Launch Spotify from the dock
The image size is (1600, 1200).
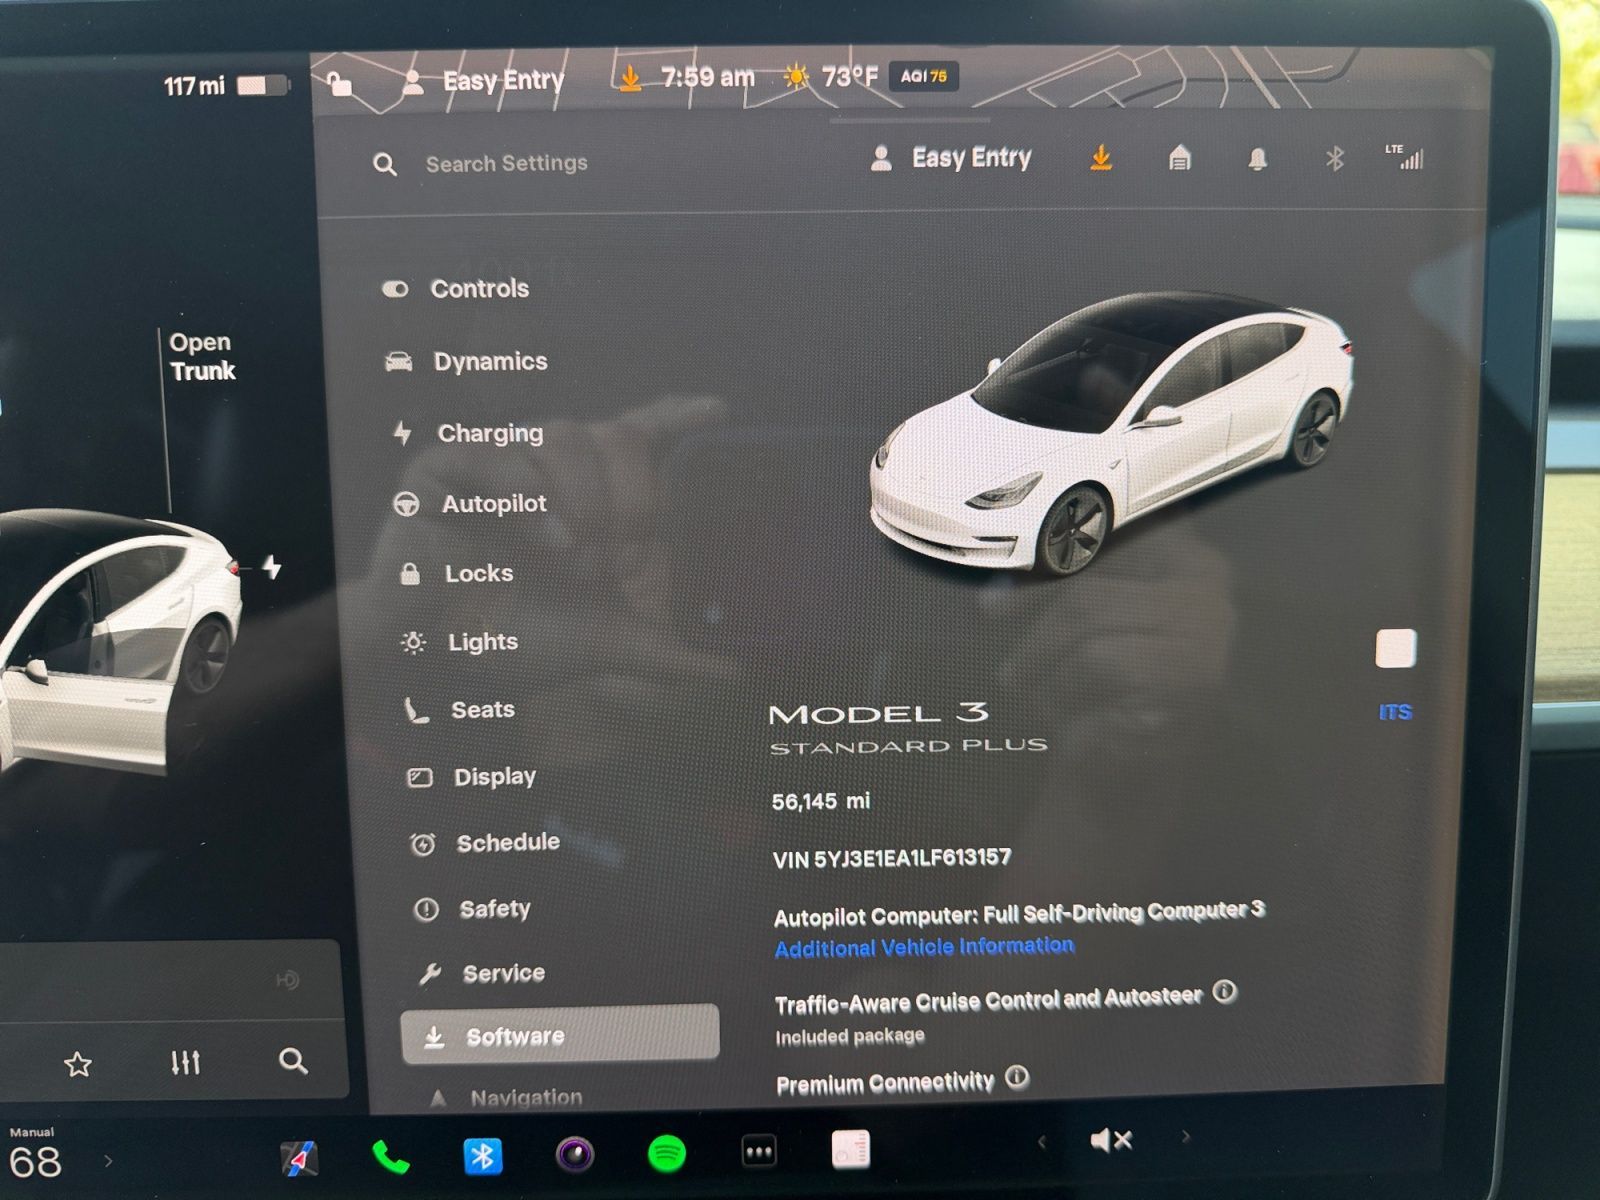[x=667, y=1154]
